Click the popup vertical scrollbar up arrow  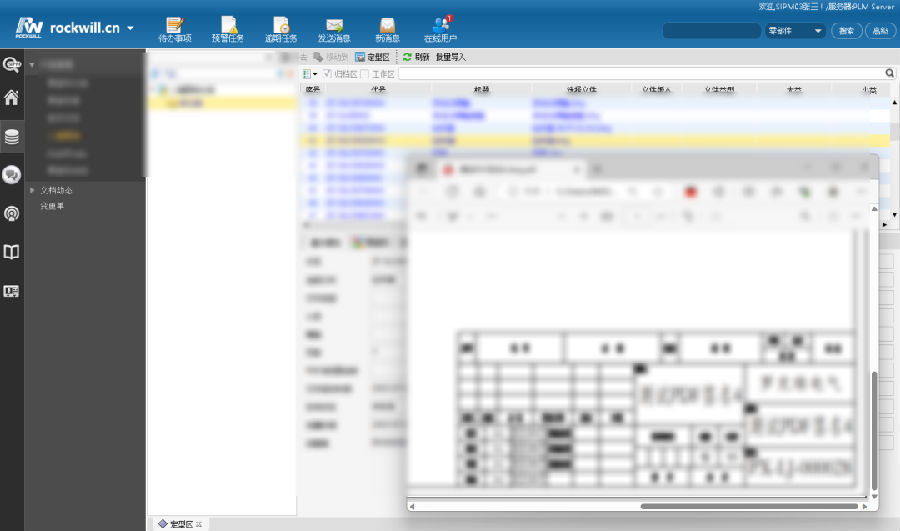pyautogui.click(x=874, y=209)
